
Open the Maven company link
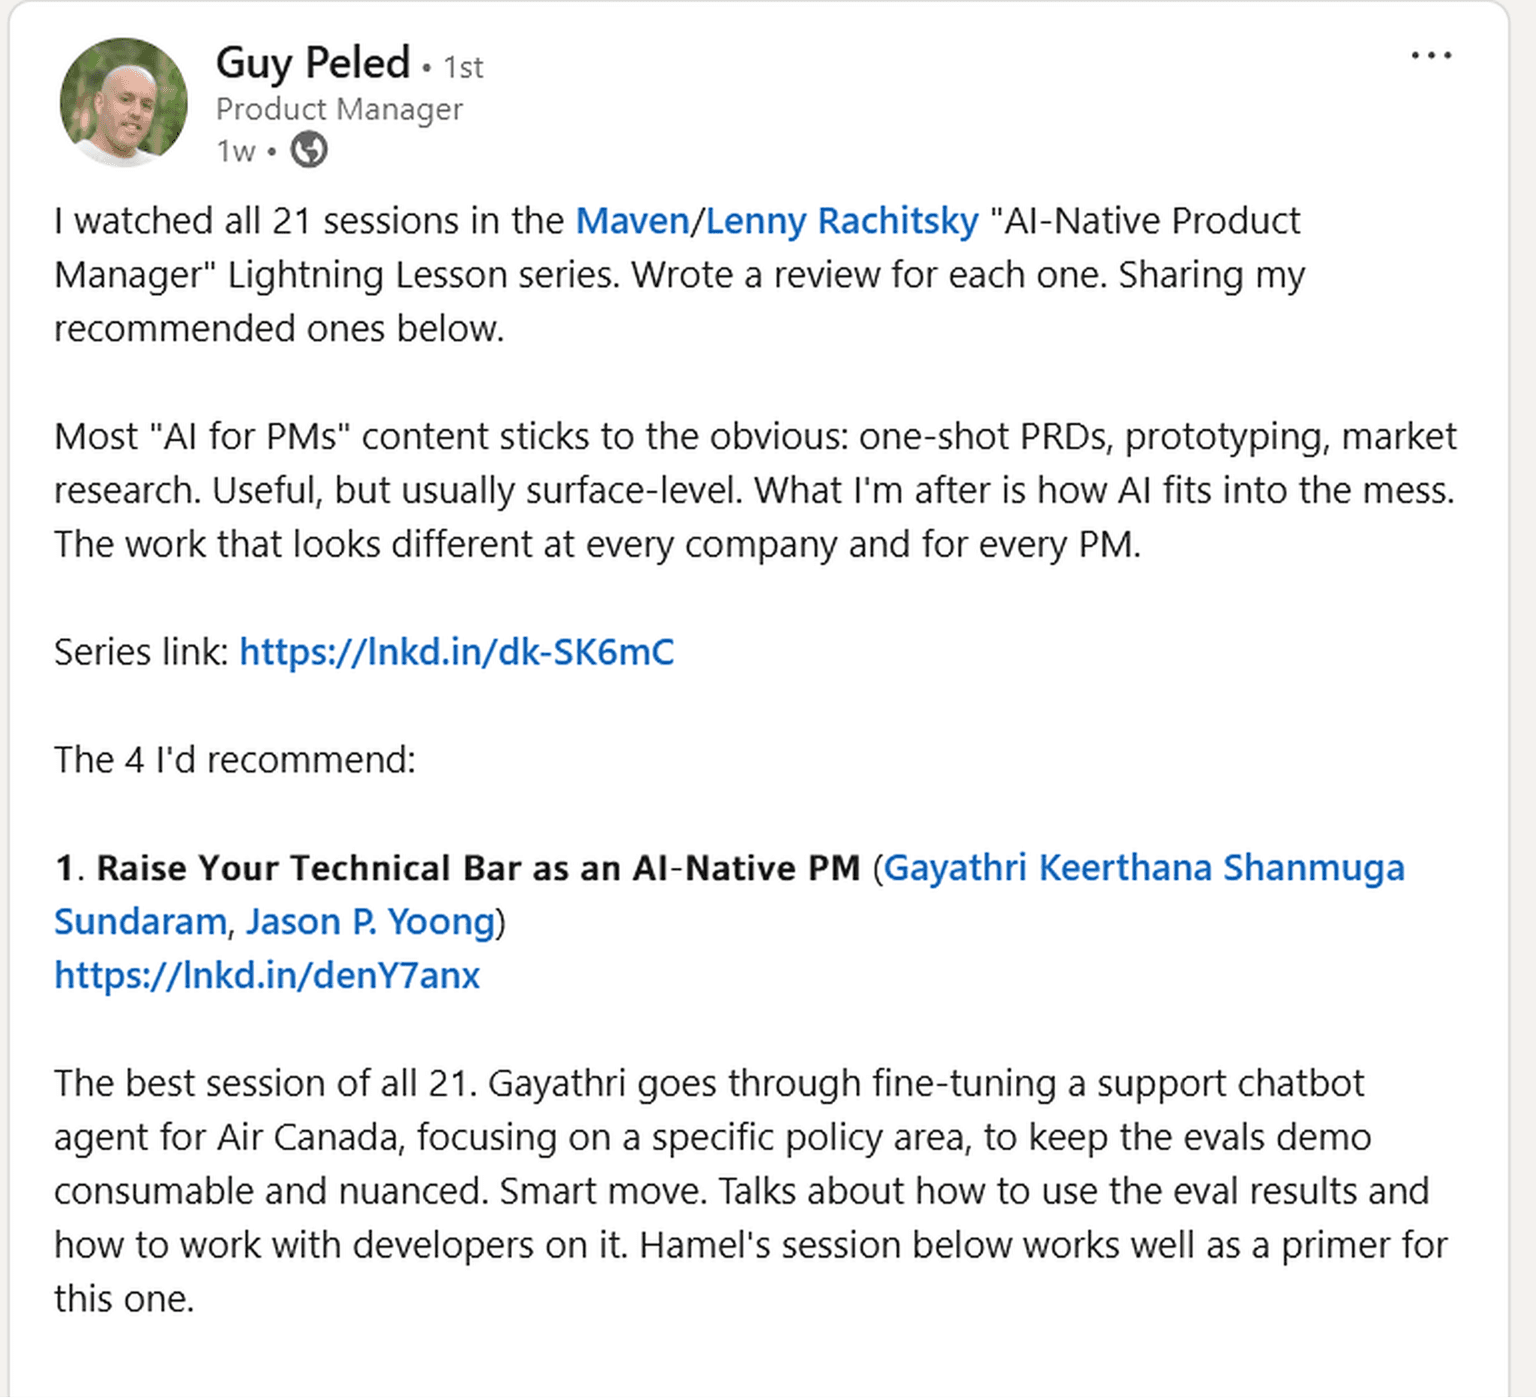pos(632,221)
